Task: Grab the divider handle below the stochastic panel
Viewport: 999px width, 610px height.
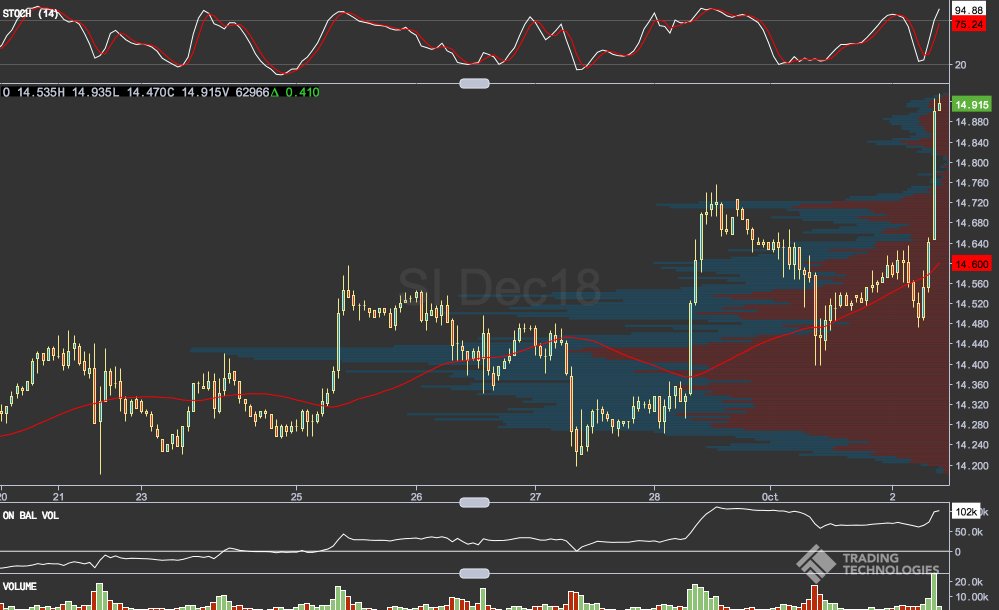Action: tap(474, 84)
